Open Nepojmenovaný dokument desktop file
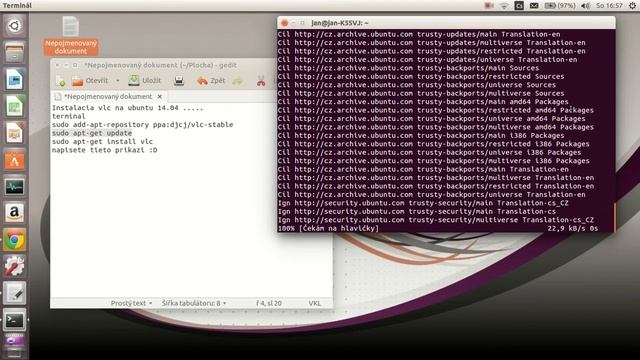Image resolution: width=640 pixels, height=360 pixels. (71, 36)
